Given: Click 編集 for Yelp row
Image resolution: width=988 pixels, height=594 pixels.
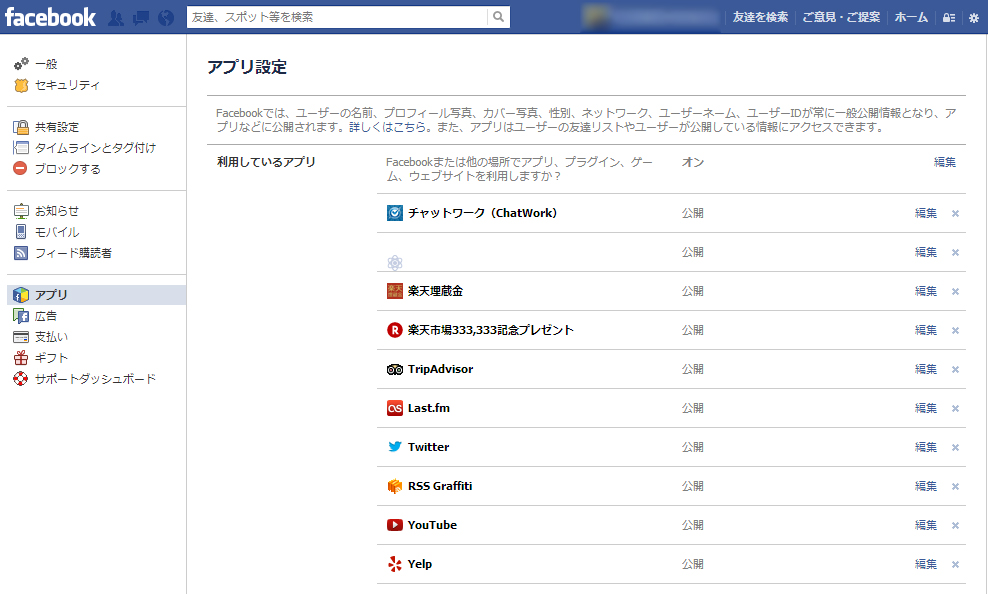Looking at the screenshot, I should [x=926, y=565].
